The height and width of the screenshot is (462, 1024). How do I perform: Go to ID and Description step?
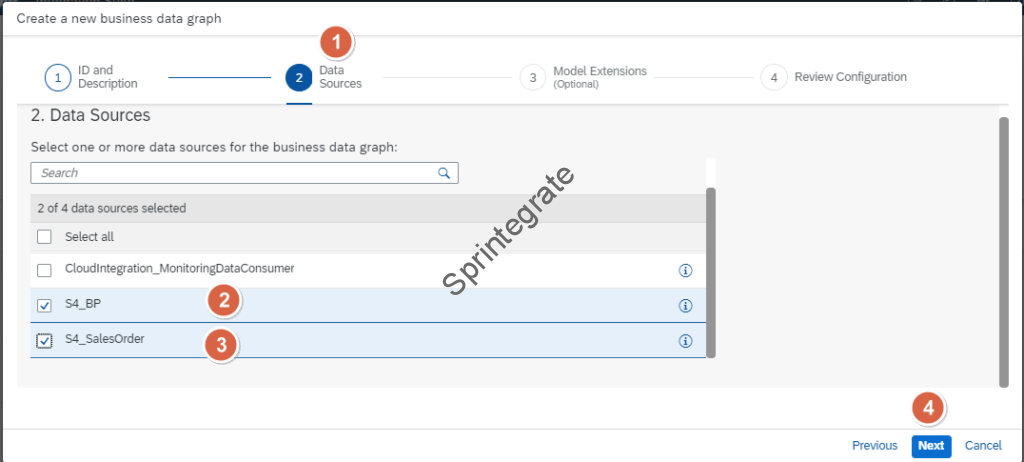point(108,78)
